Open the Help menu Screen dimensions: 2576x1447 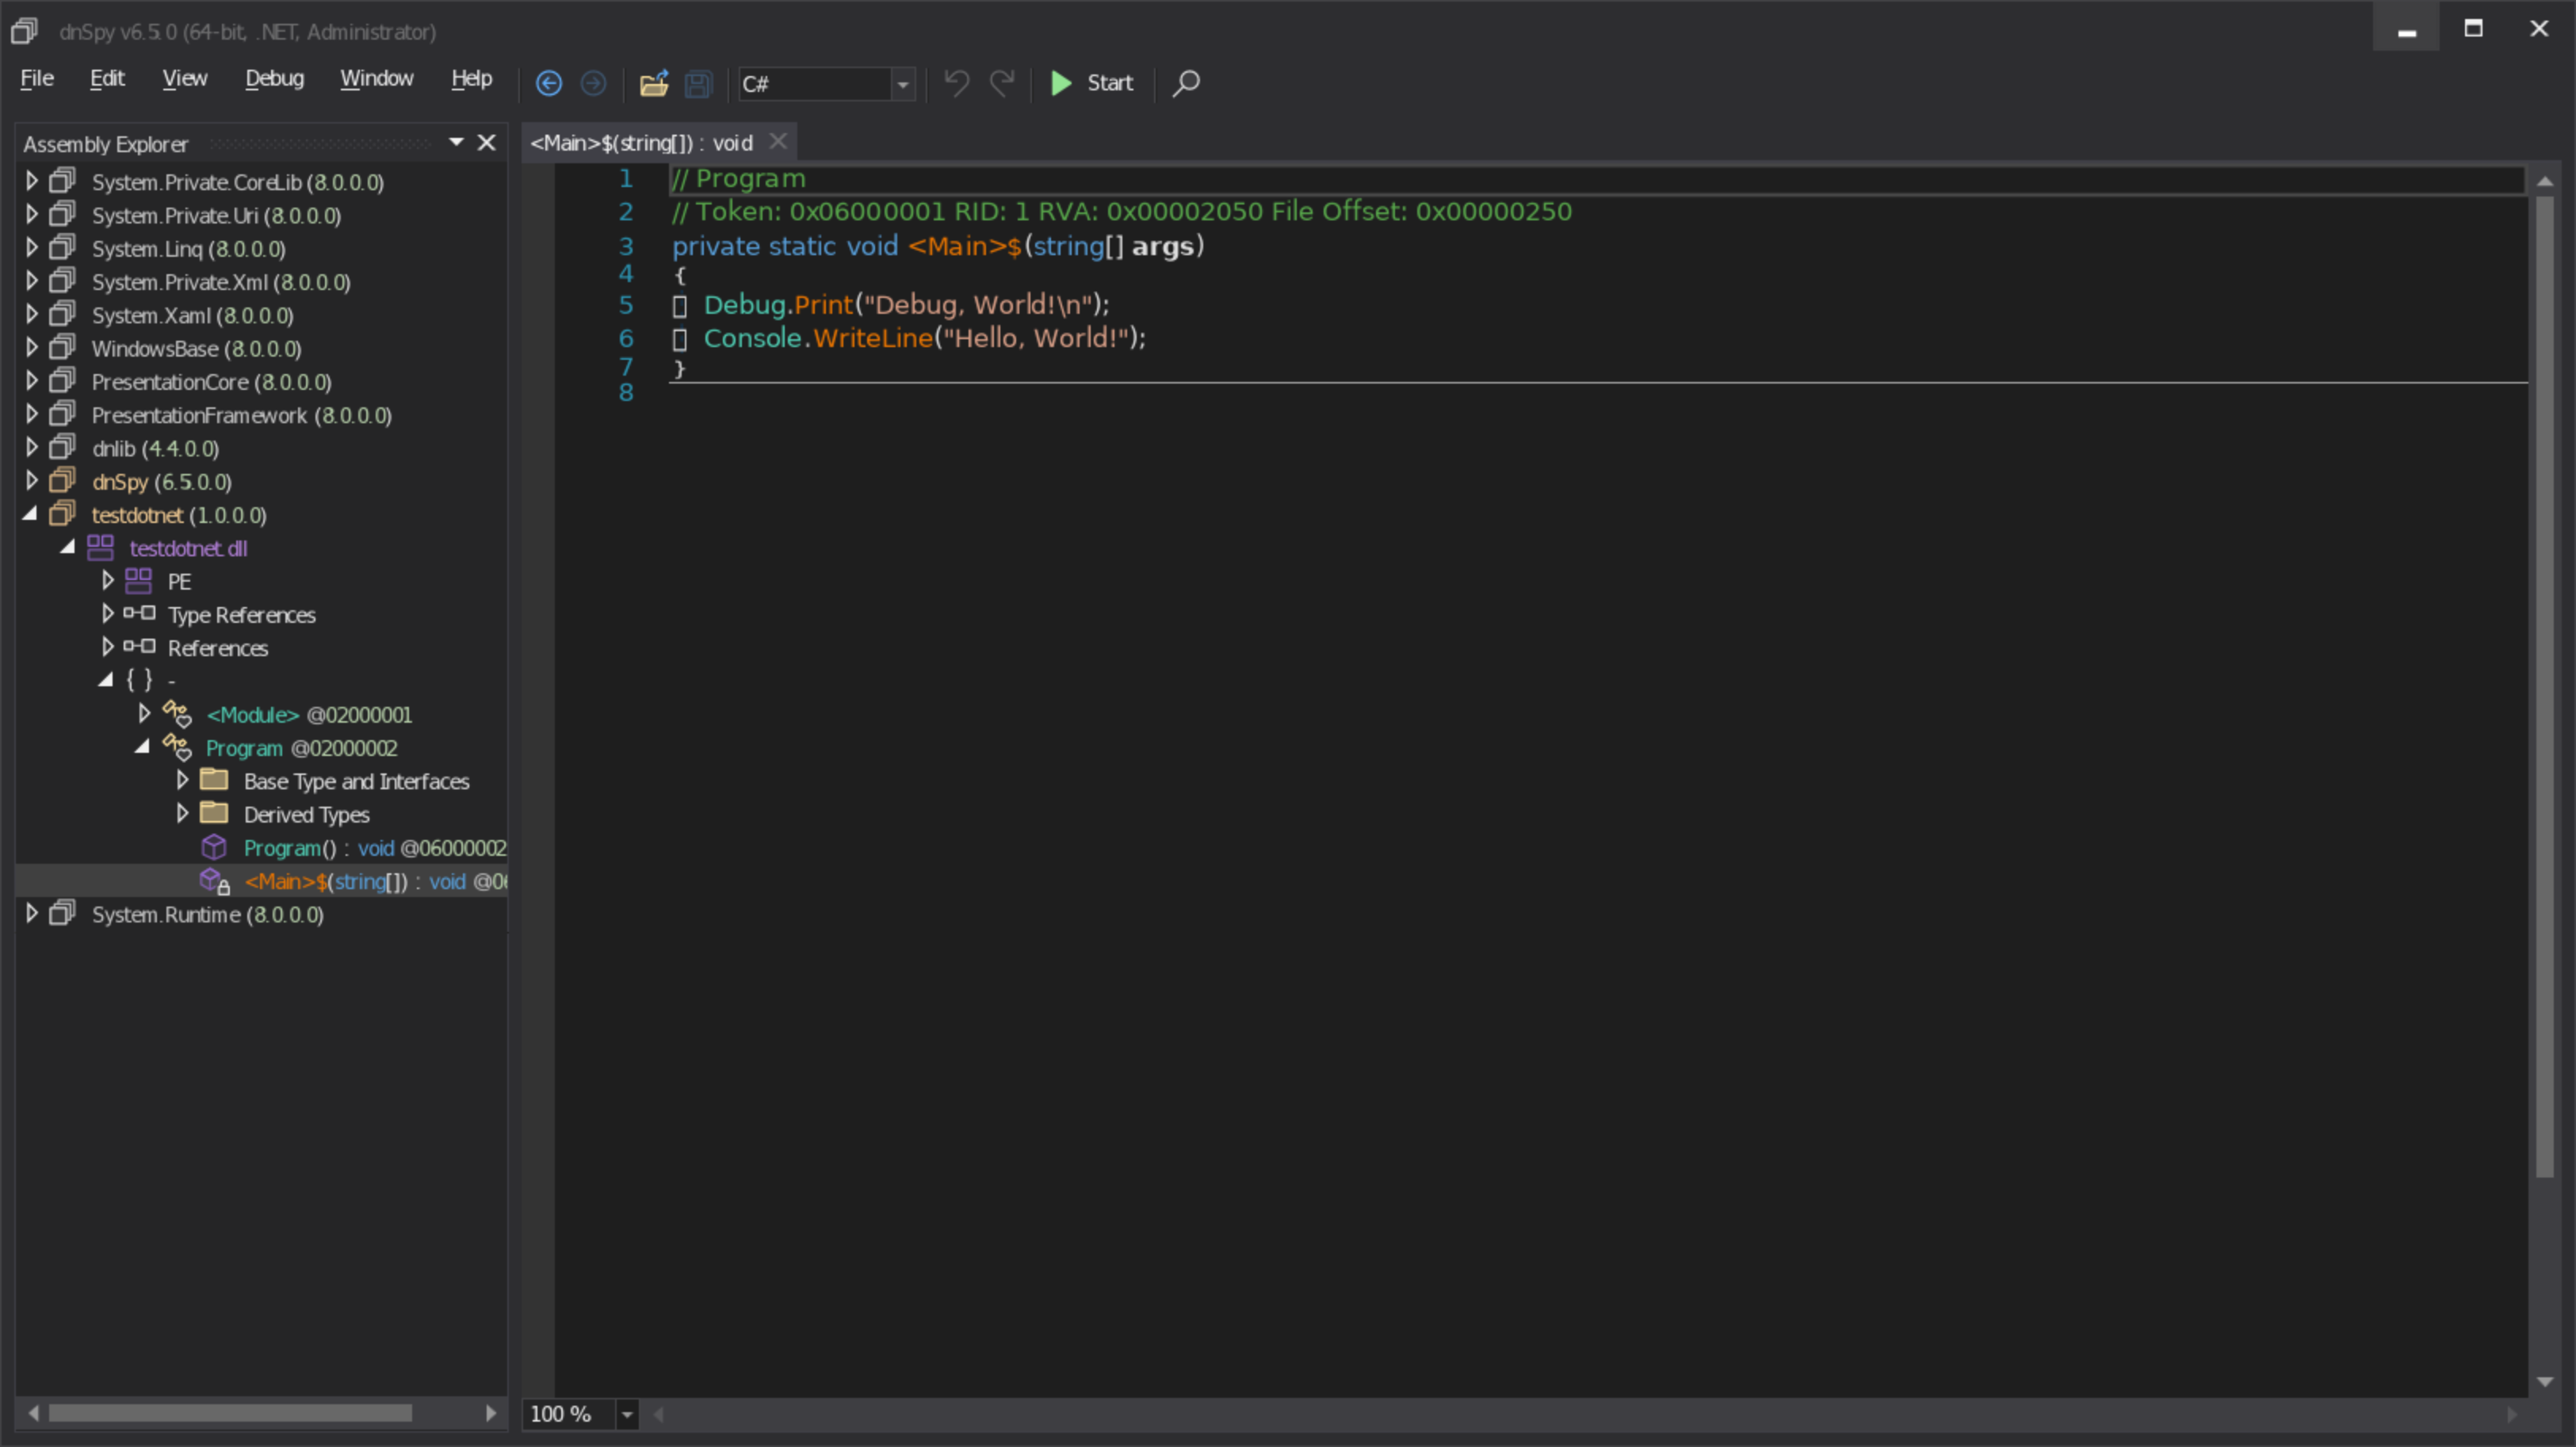[471, 78]
